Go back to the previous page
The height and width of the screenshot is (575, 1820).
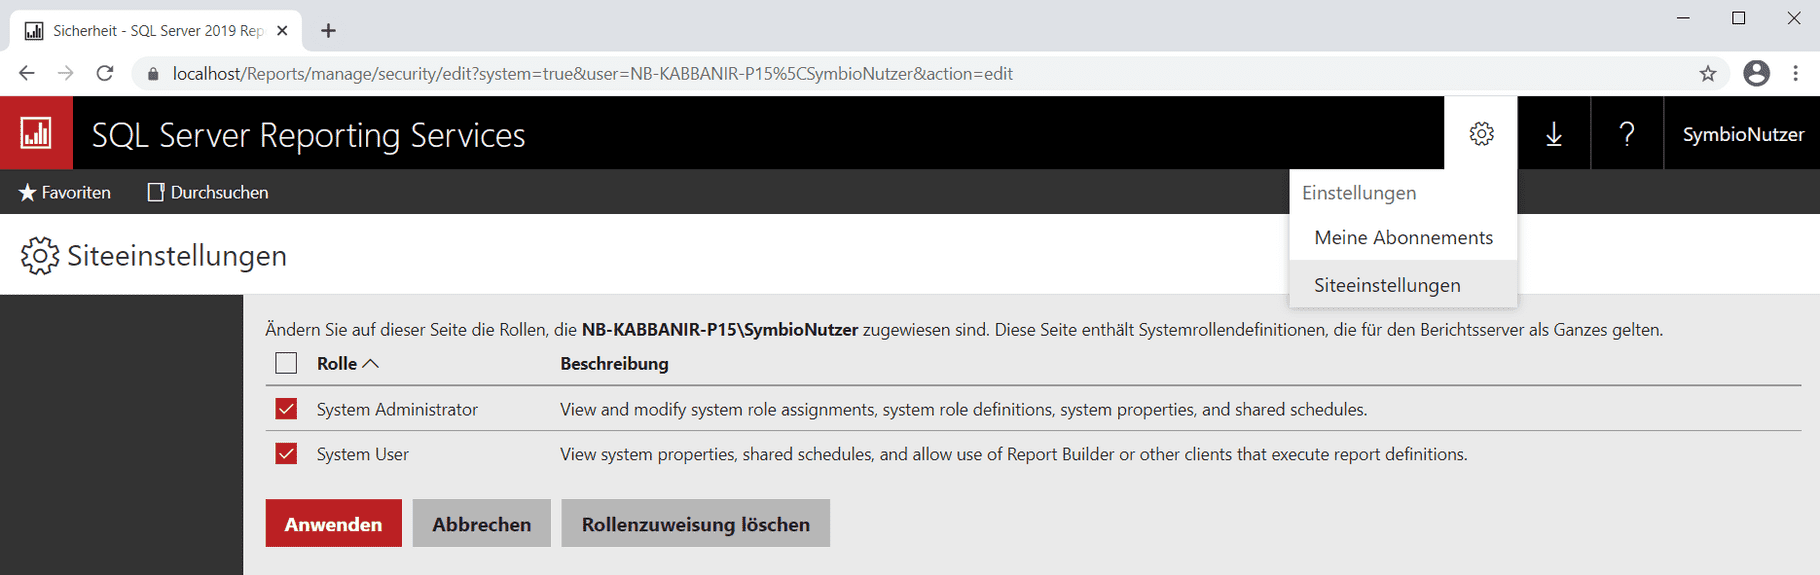[x=27, y=73]
